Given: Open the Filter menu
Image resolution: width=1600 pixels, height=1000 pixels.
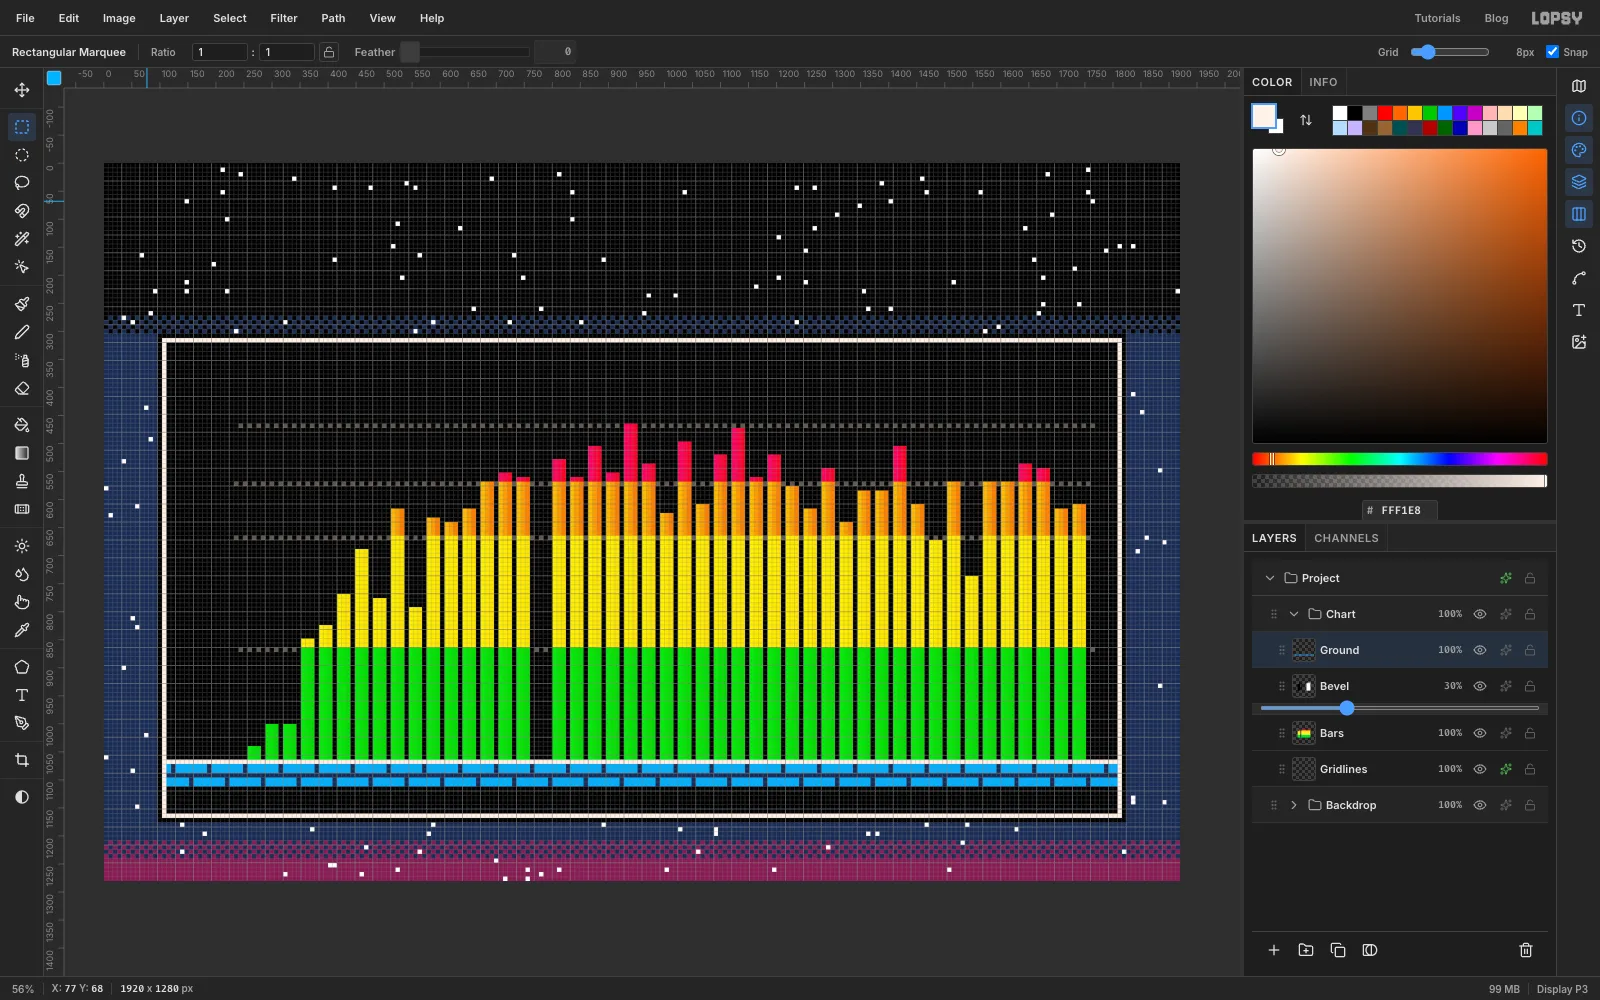Looking at the screenshot, I should (x=284, y=18).
